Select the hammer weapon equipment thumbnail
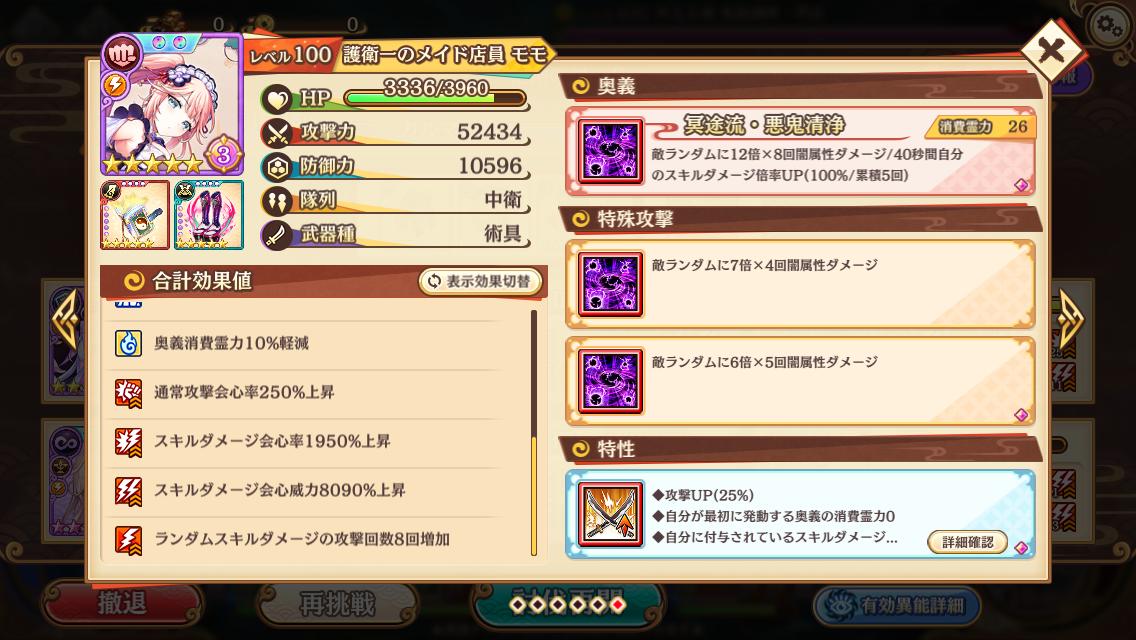 pyautogui.click(x=135, y=215)
